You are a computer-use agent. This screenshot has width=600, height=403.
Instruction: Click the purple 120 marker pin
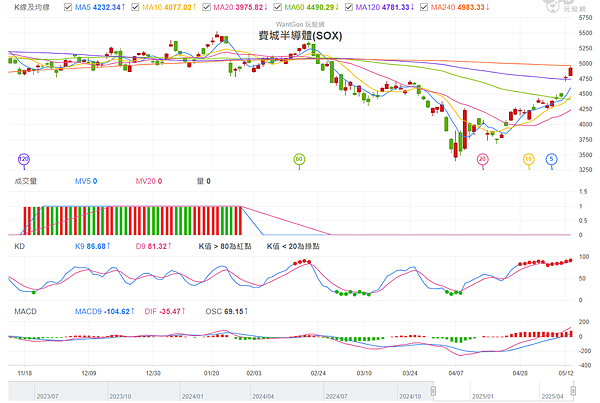(24, 160)
